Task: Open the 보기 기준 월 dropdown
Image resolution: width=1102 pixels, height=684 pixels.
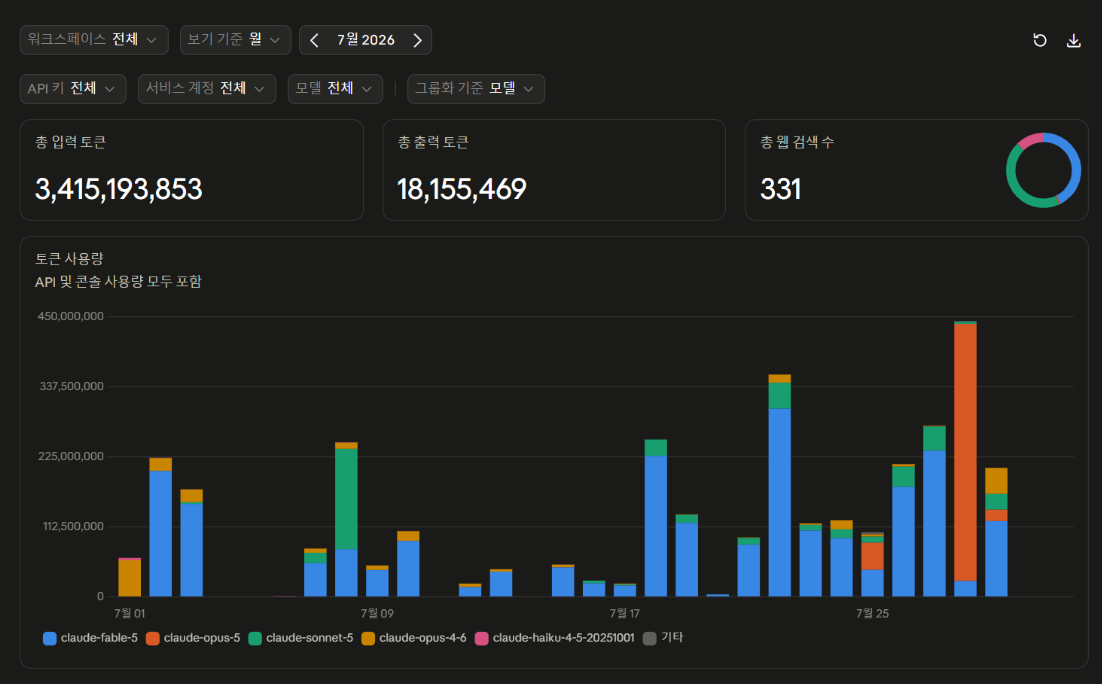Action: (235, 39)
